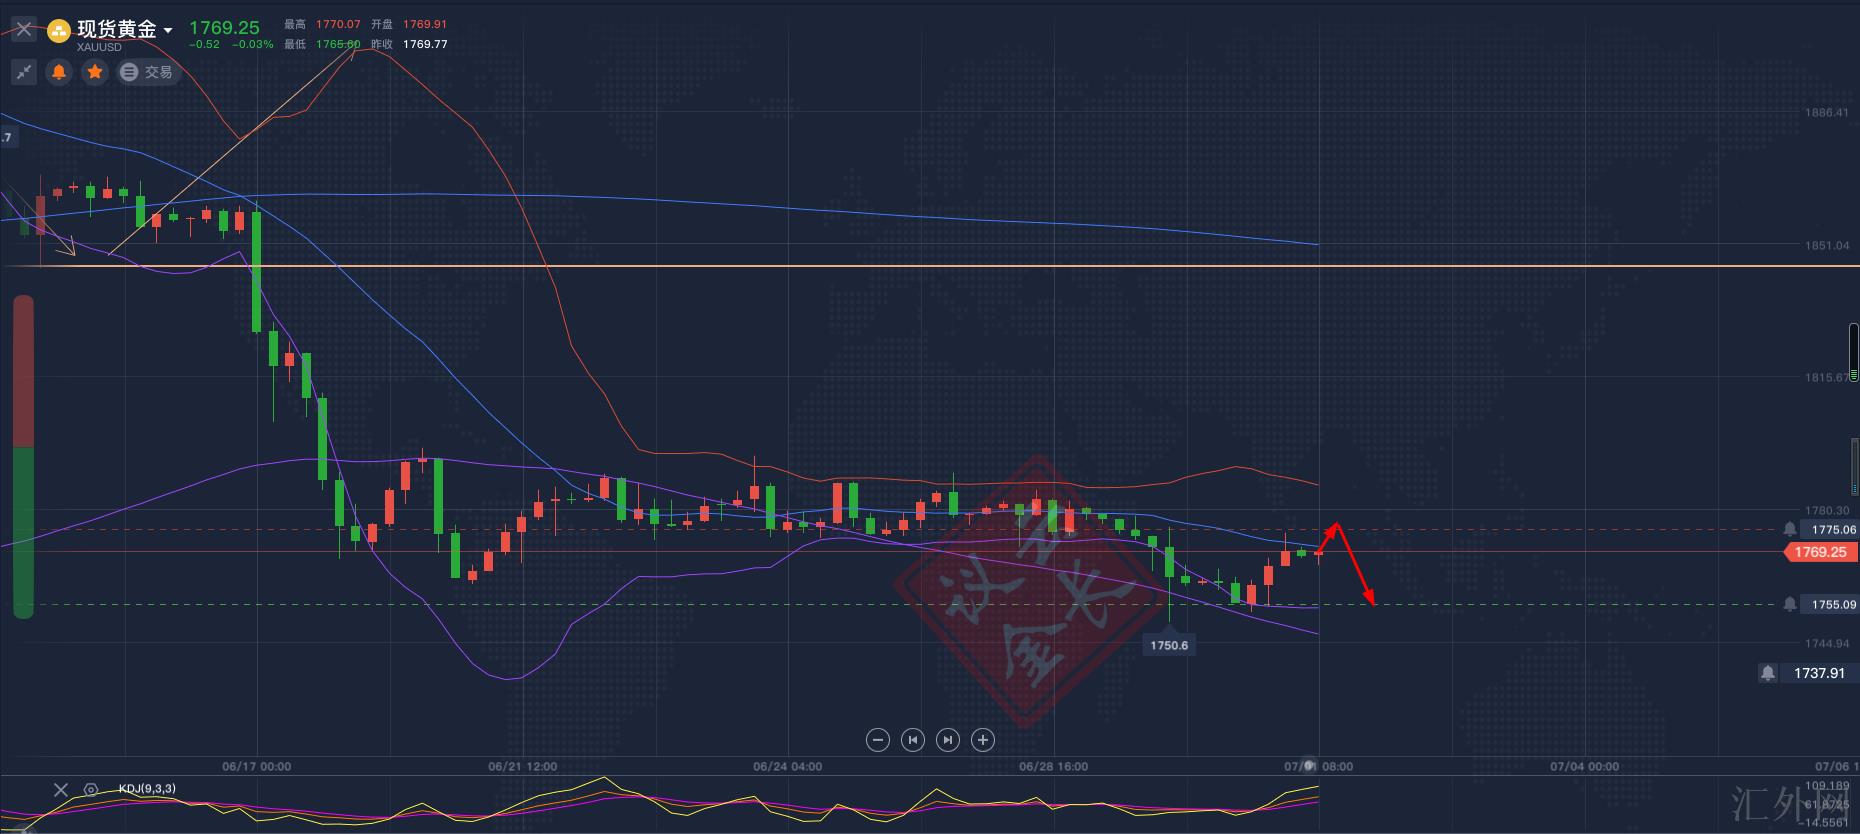Zoom out the chart with minus button
The height and width of the screenshot is (834, 1860).
pyautogui.click(x=878, y=740)
